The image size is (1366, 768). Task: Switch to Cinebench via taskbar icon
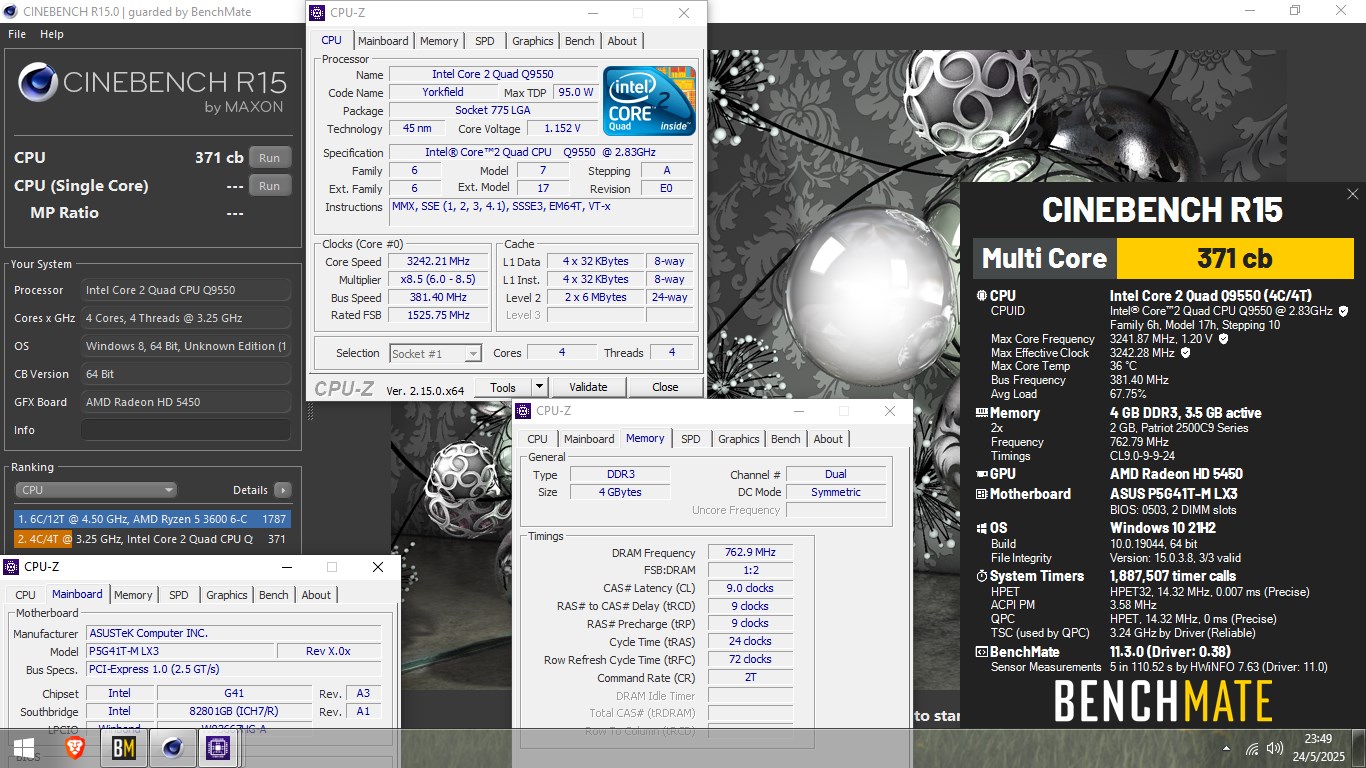point(173,748)
